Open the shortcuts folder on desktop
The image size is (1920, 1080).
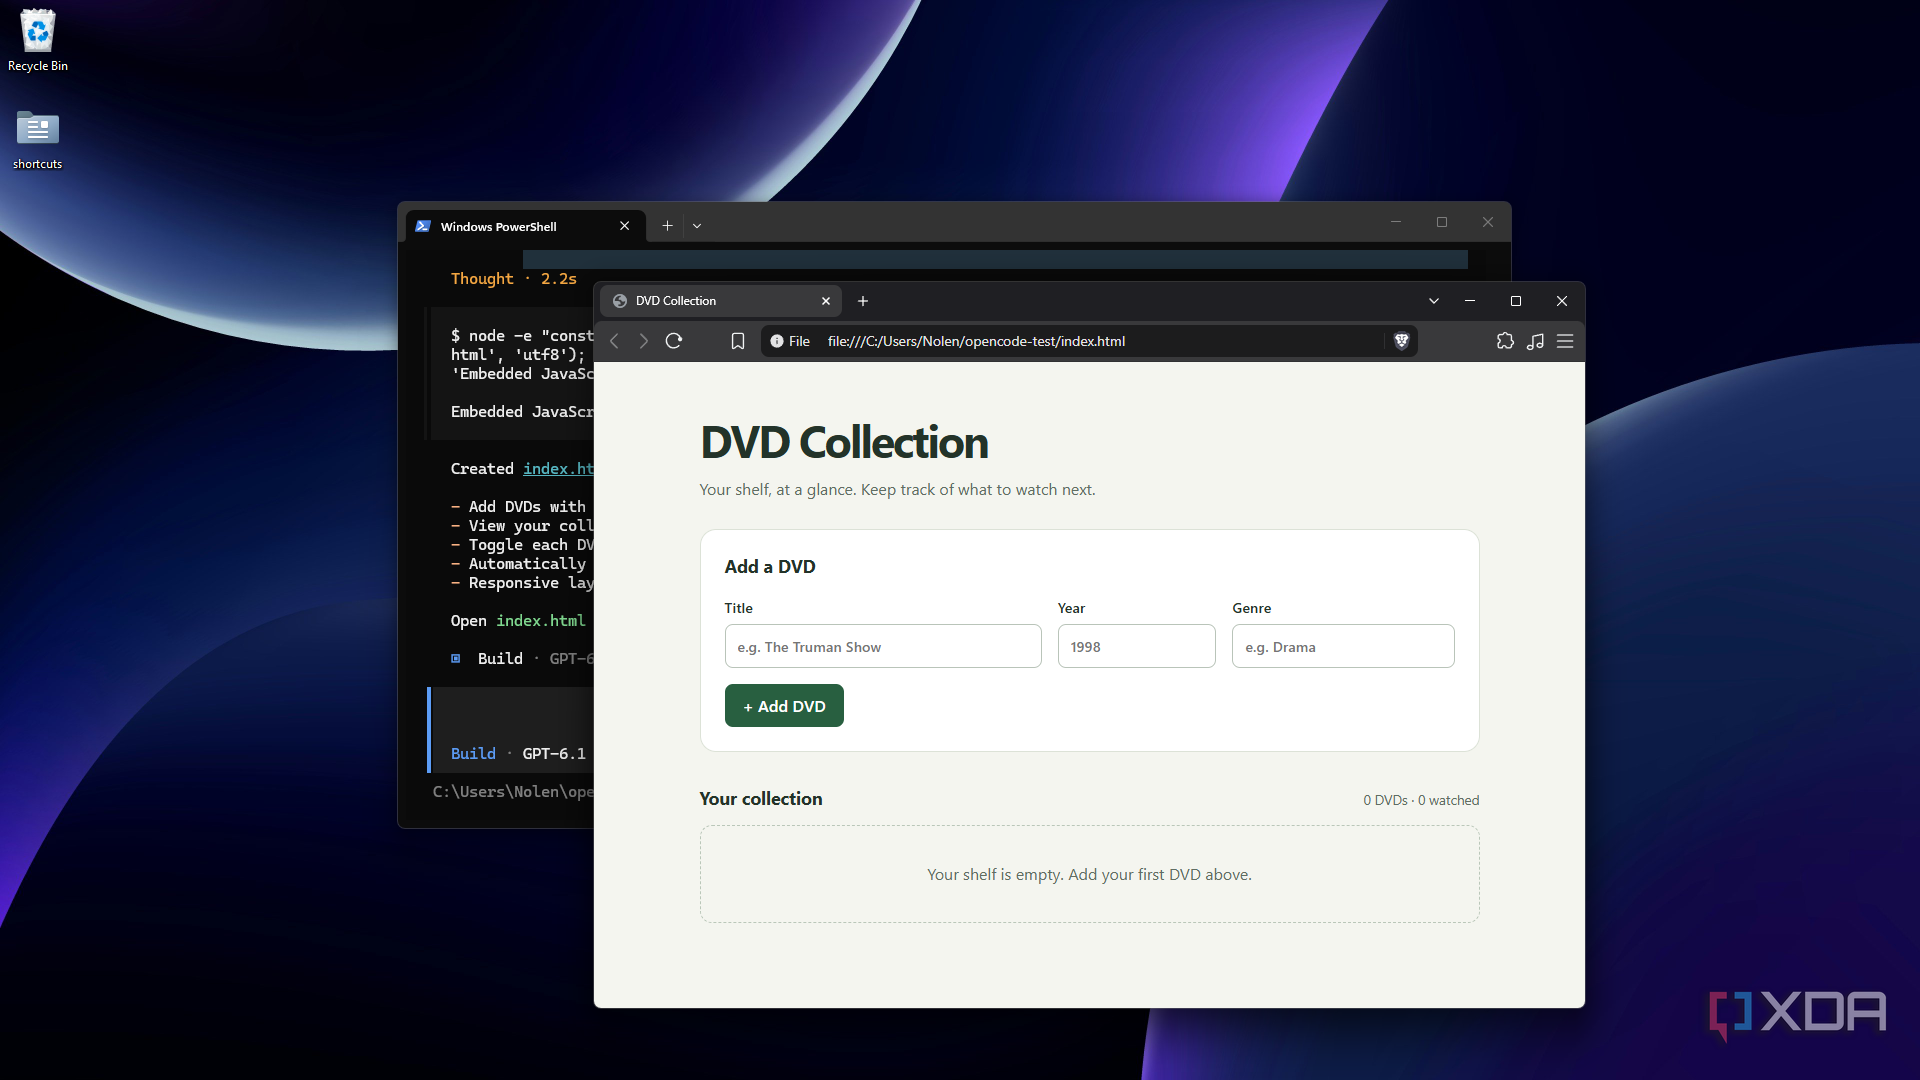pos(38,140)
